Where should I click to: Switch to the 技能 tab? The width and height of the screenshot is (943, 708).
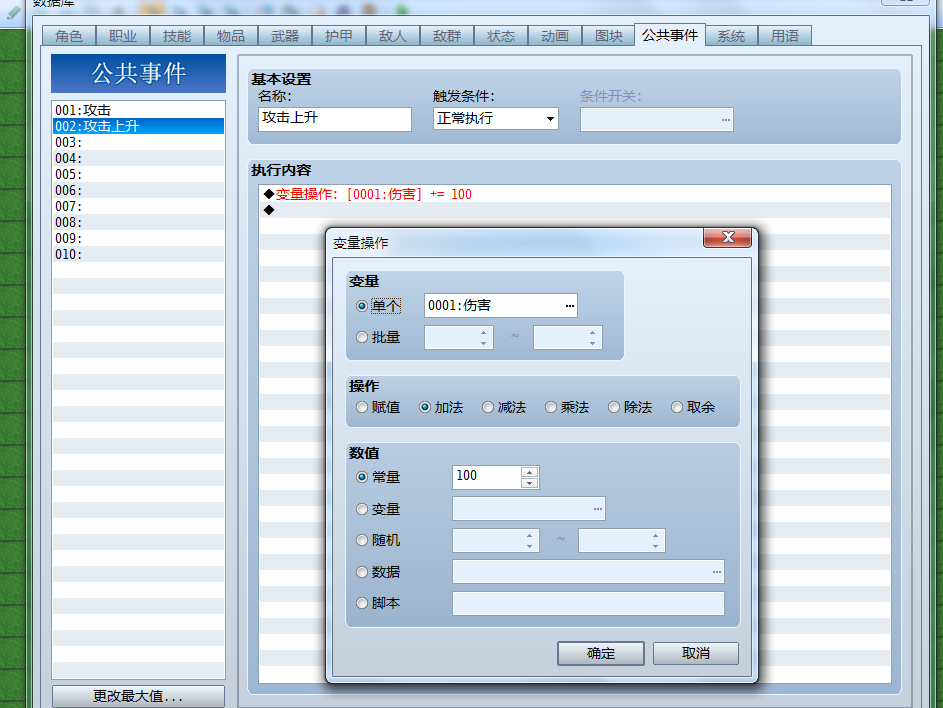pos(177,36)
